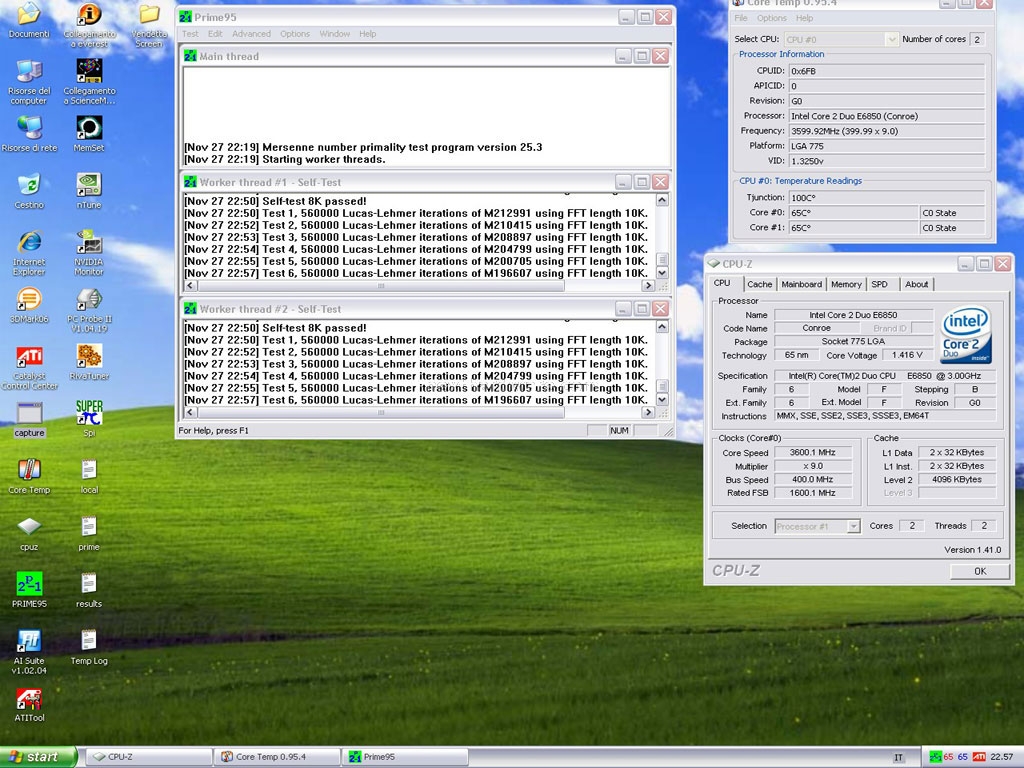Select the Collegamento a ScienceM... shortcut
1024x768 pixels.
89,82
